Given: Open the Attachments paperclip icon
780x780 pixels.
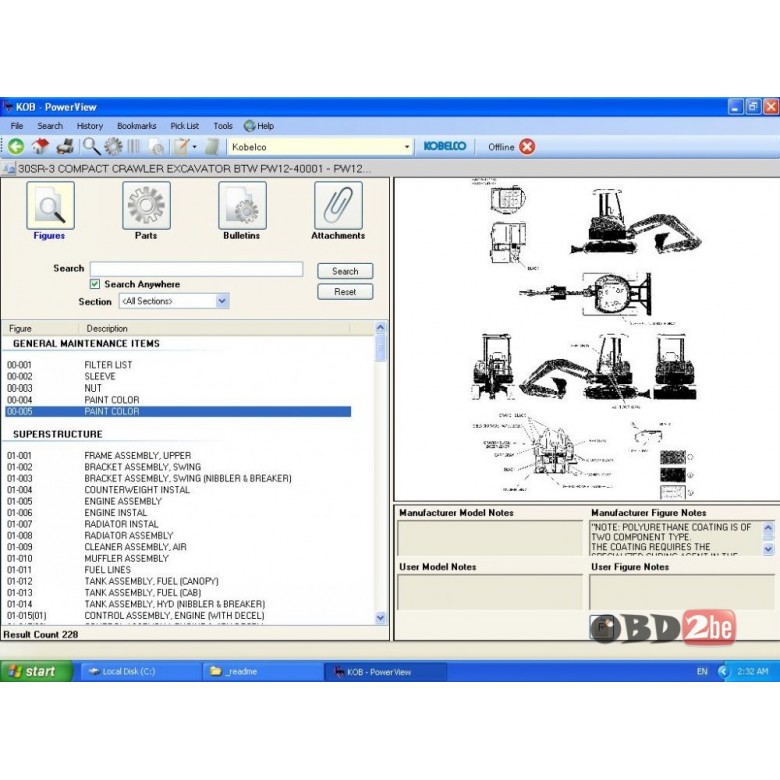Looking at the screenshot, I should pyautogui.click(x=338, y=205).
